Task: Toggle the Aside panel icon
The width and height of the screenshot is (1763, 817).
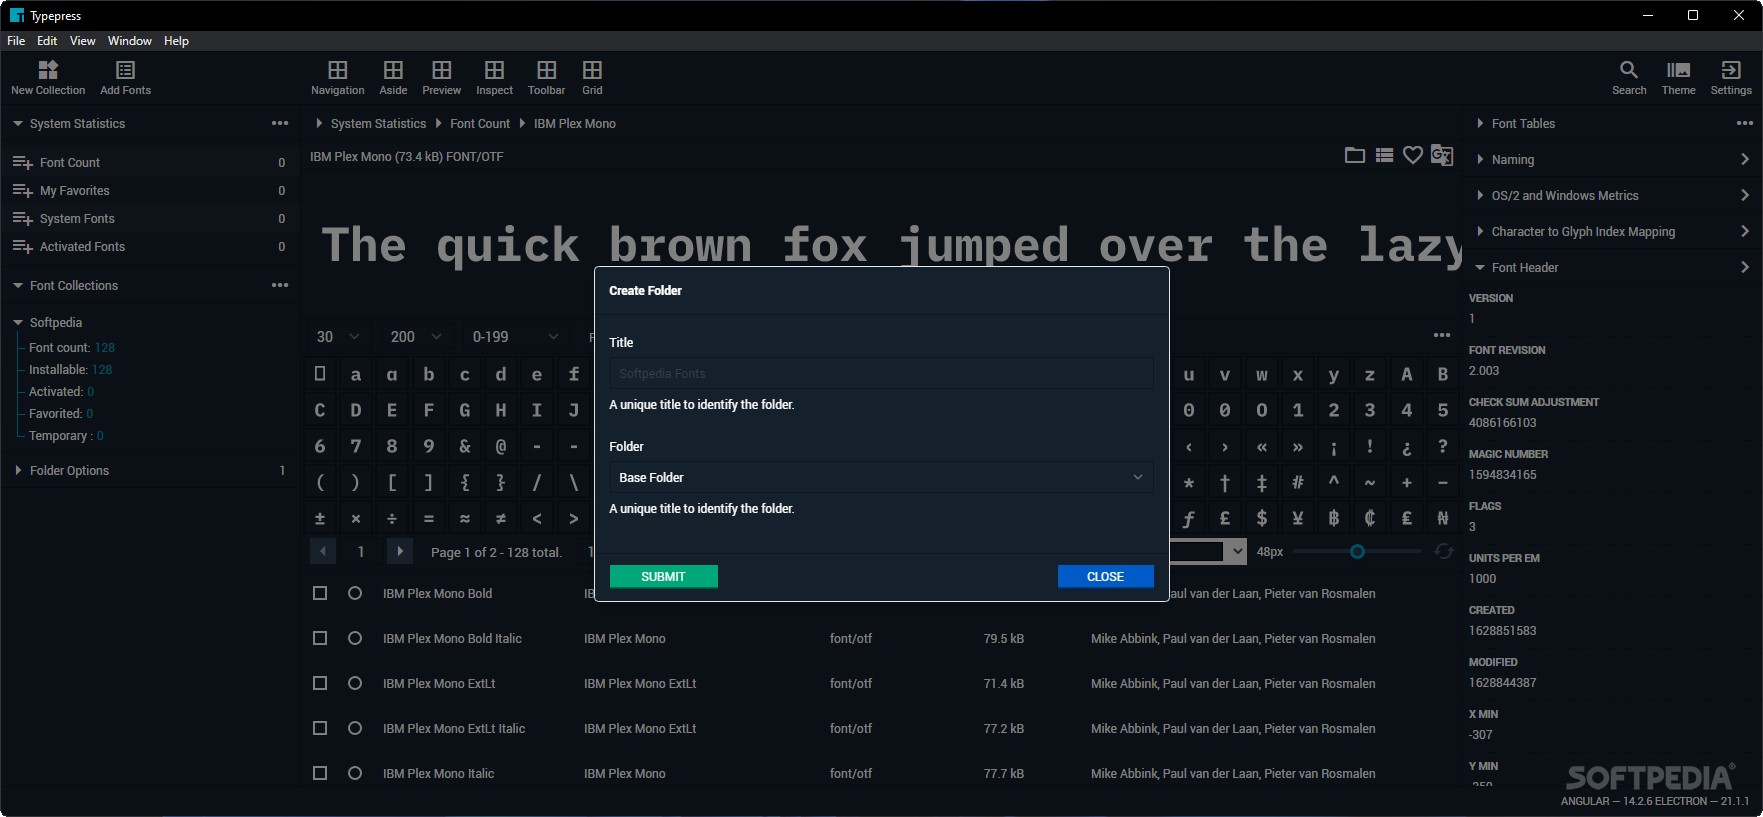Action: 393,69
